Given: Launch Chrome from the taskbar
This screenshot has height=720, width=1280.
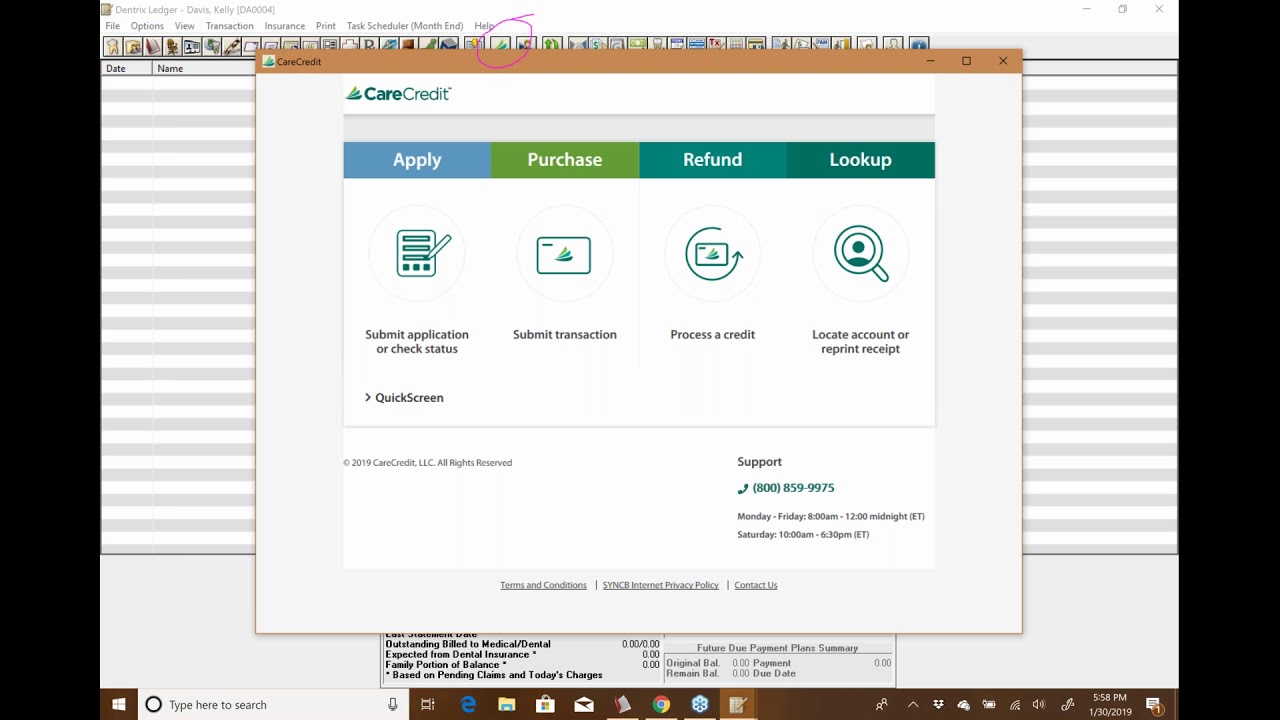Looking at the screenshot, I should tap(661, 704).
